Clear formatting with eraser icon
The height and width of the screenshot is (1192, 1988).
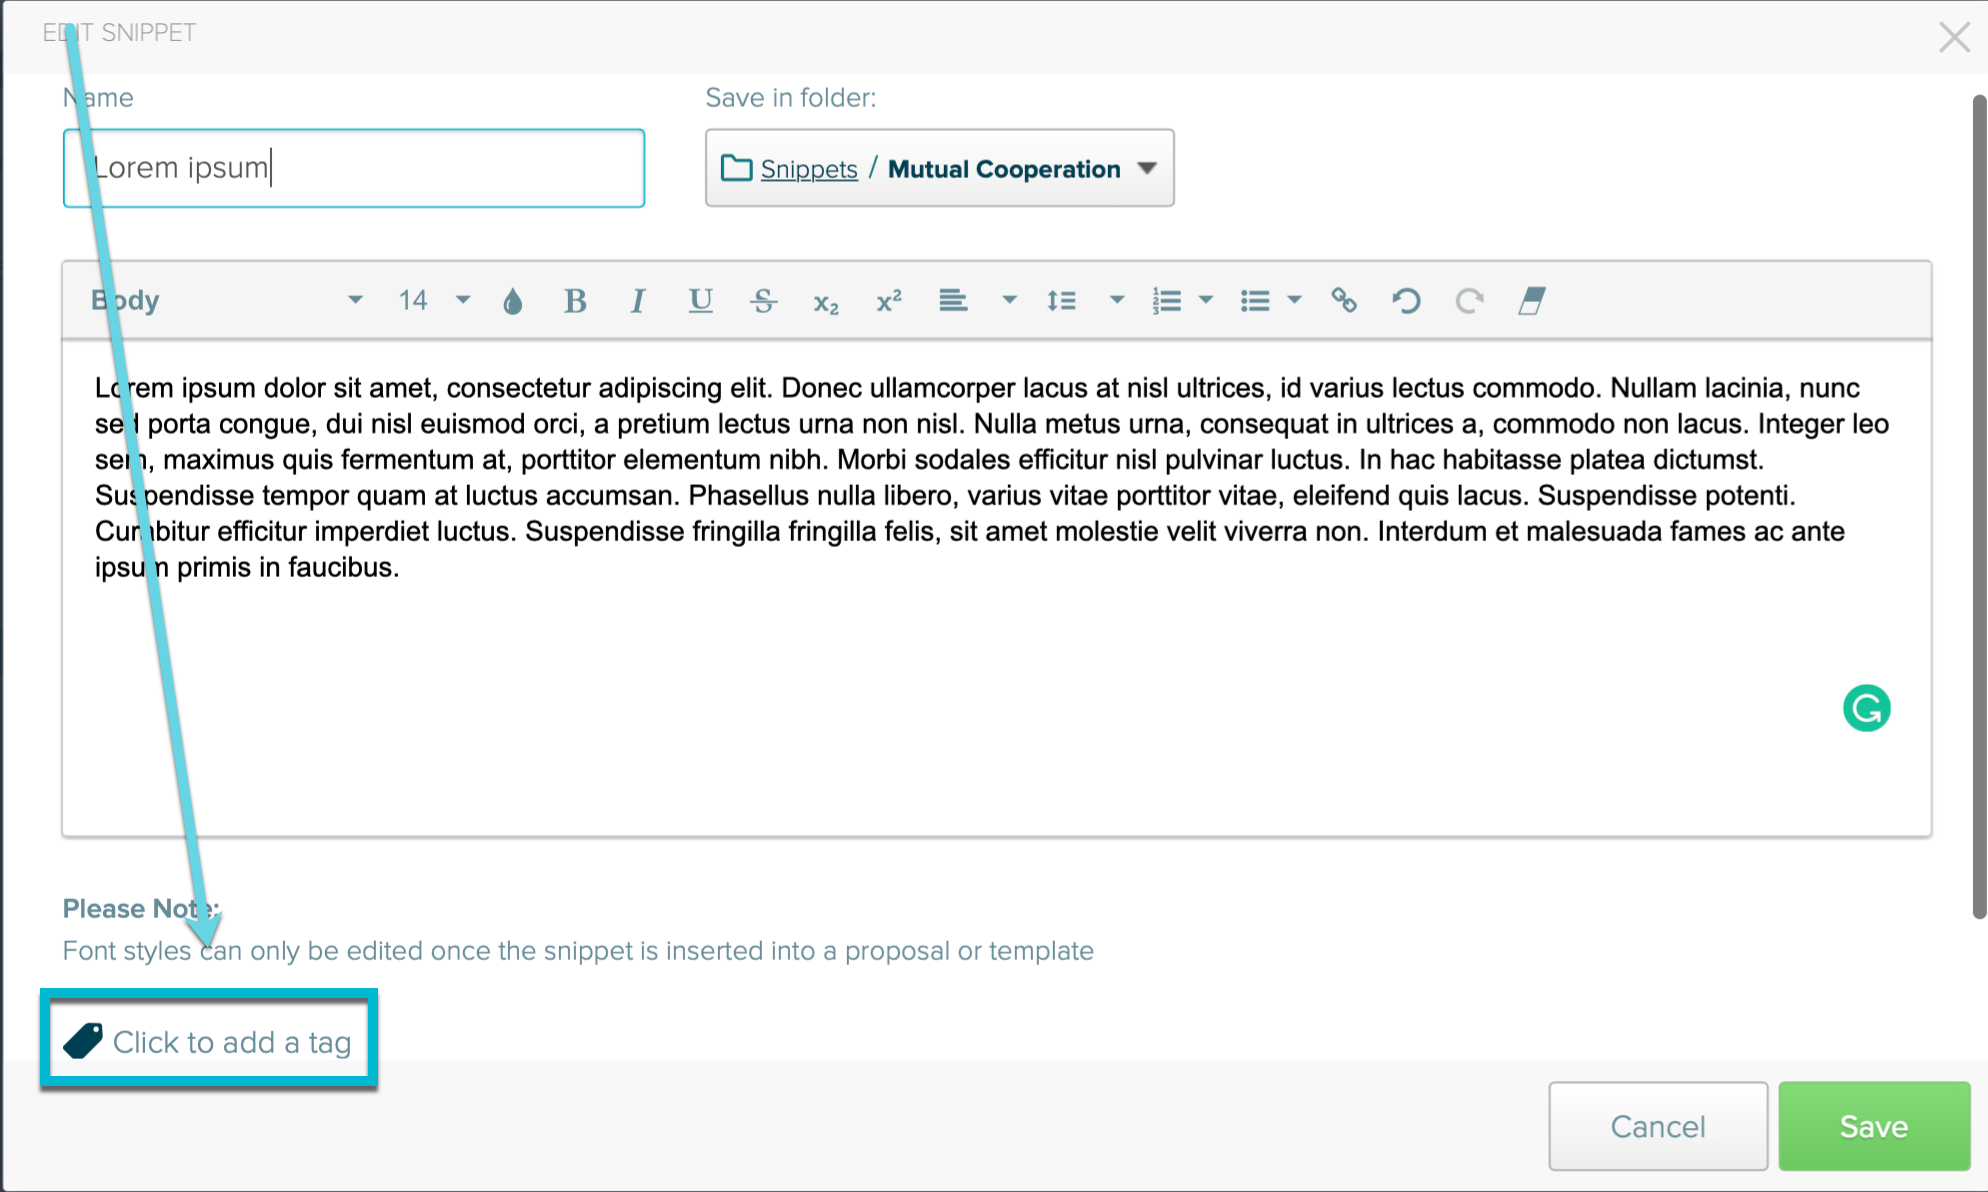[x=1532, y=301]
